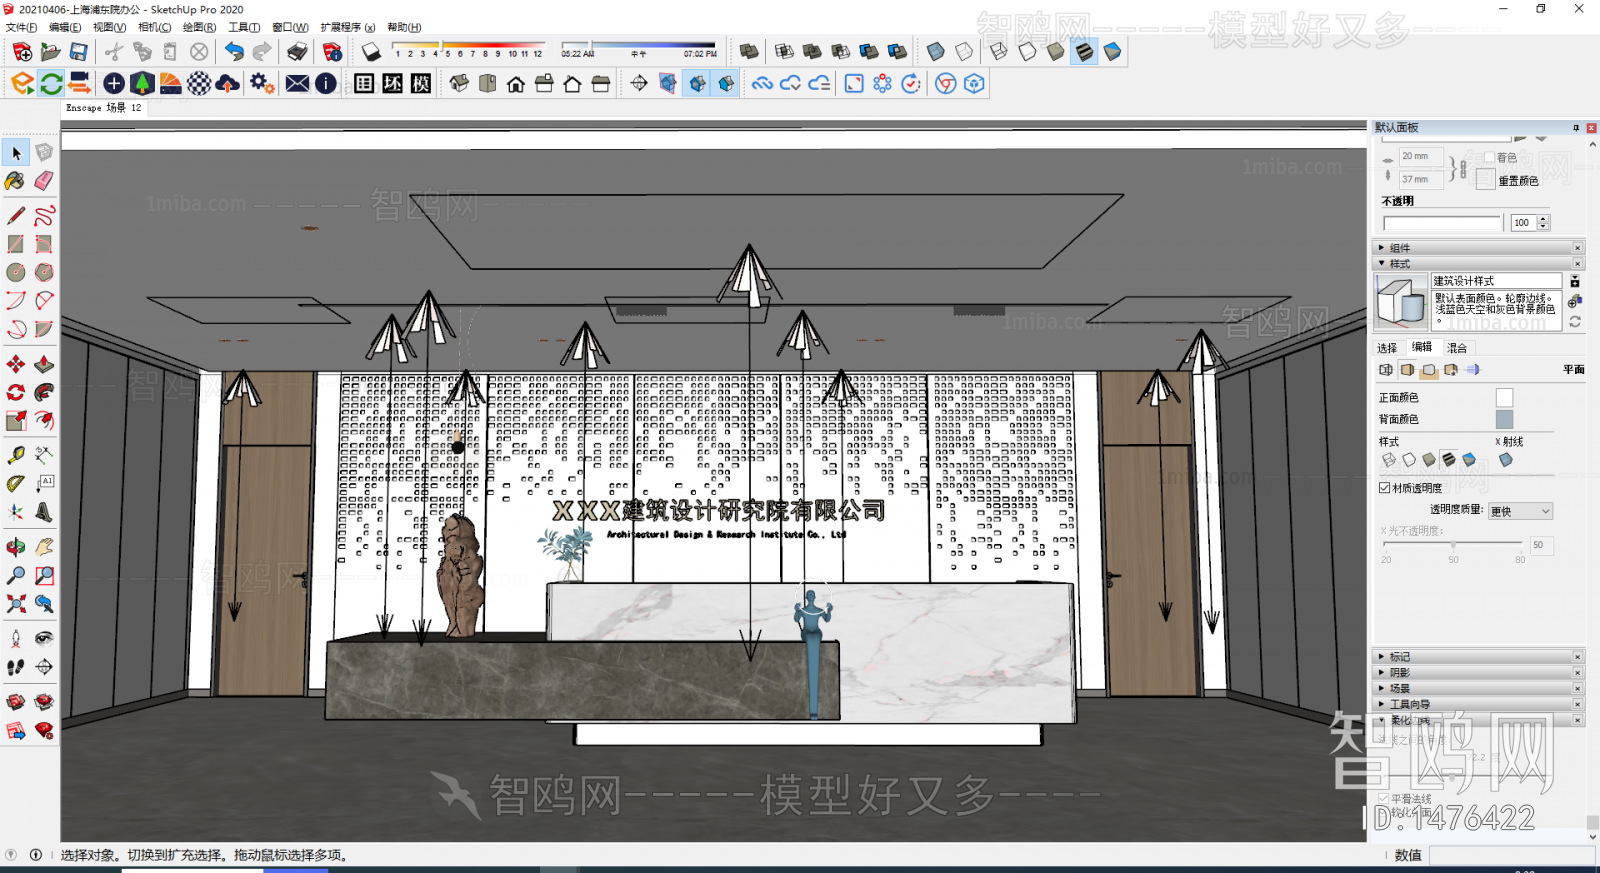
Task: Select the Zoom magnifier tool
Action: [16, 575]
